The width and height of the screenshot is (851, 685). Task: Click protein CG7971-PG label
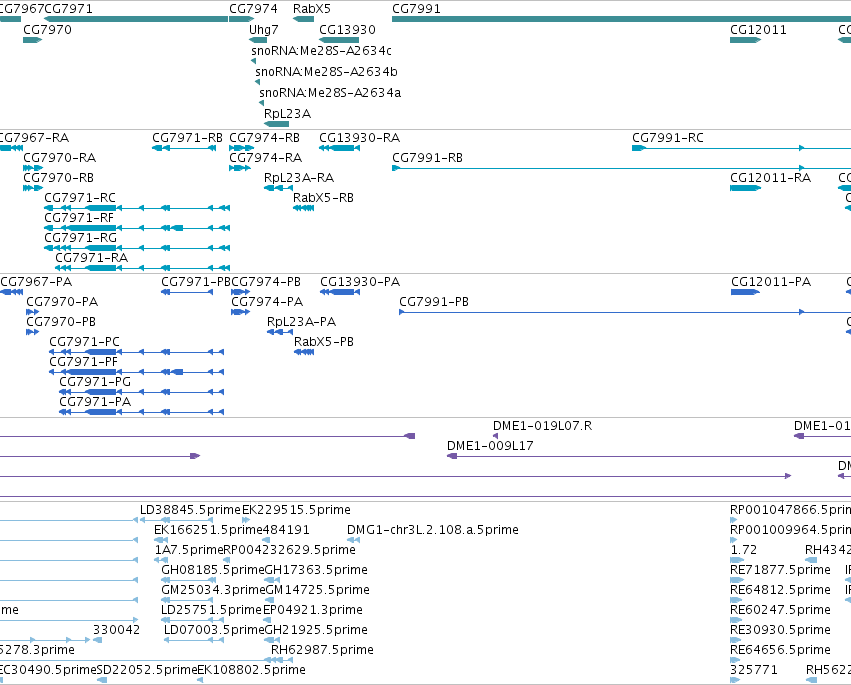tap(95, 383)
